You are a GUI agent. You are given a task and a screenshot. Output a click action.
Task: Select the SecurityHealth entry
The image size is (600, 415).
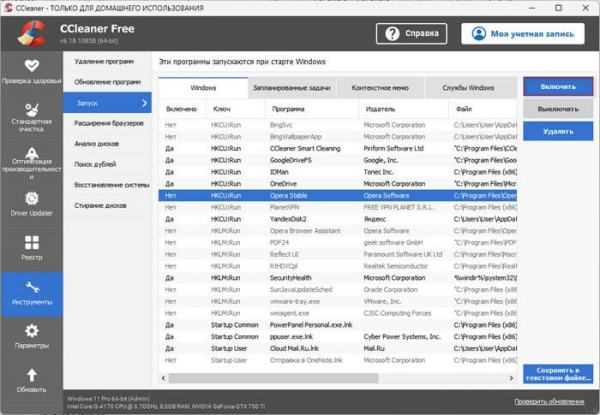(x=338, y=278)
